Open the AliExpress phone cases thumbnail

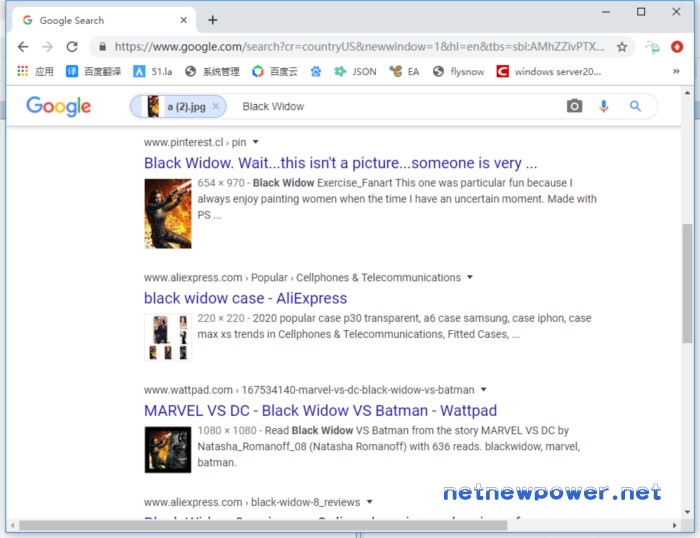click(168, 337)
